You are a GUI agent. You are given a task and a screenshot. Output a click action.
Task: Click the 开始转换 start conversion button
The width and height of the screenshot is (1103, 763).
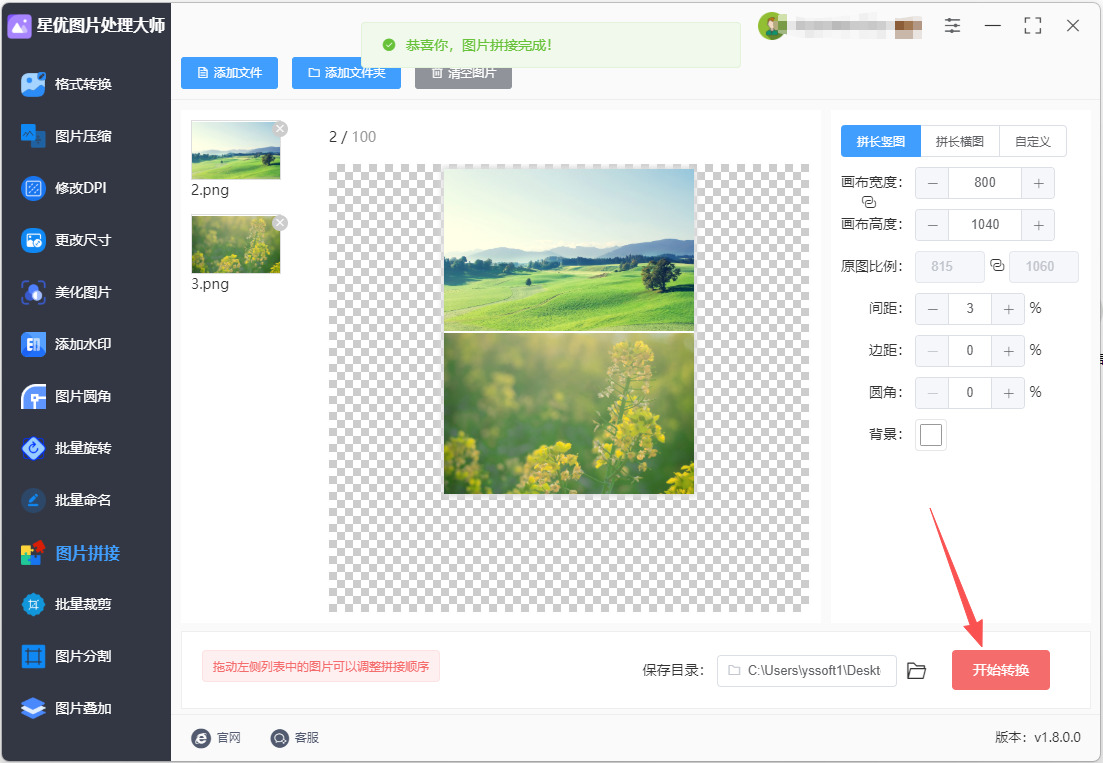pyautogui.click(x=1000, y=670)
